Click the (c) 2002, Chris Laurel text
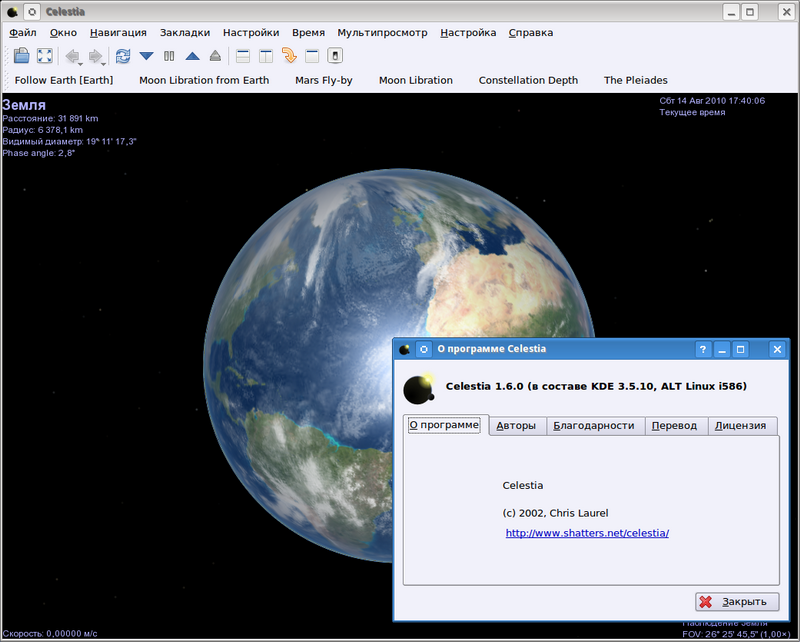The image size is (800, 642). point(555,513)
